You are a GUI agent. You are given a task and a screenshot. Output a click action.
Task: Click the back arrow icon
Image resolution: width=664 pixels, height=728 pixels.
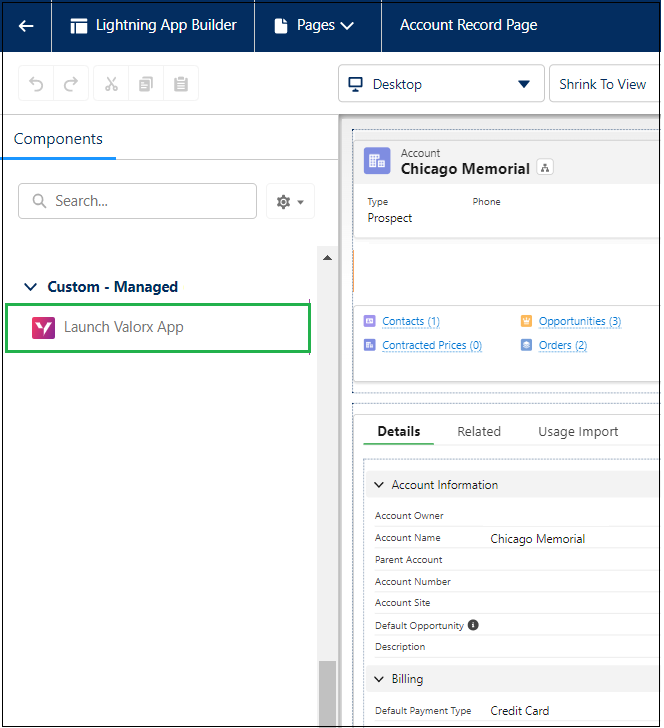[26, 26]
